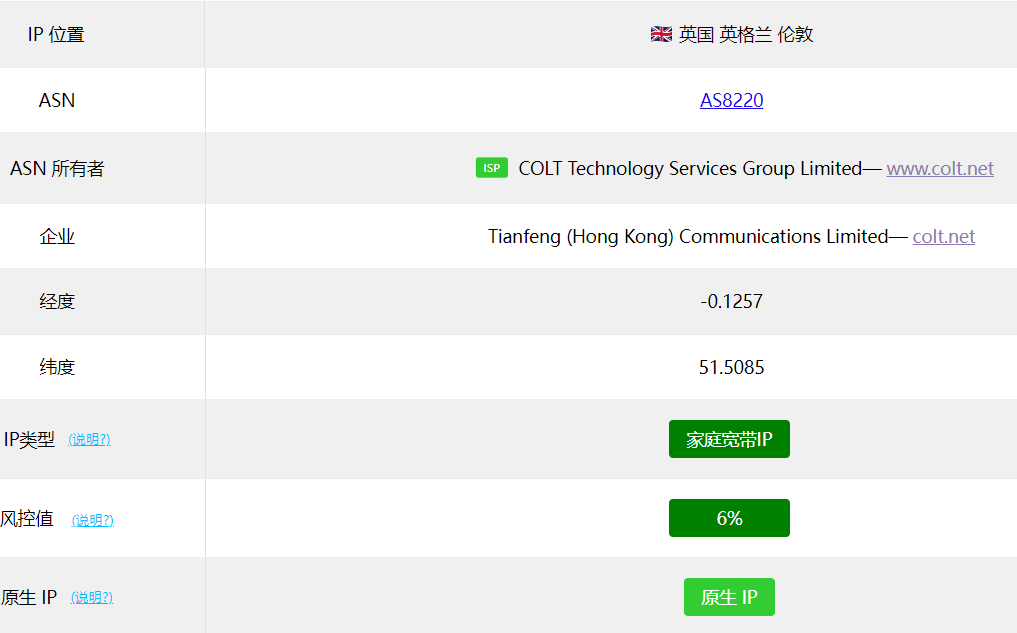The width and height of the screenshot is (1017, 633).
Task: Click the ASN 所有者 row label
Action: 57,168
